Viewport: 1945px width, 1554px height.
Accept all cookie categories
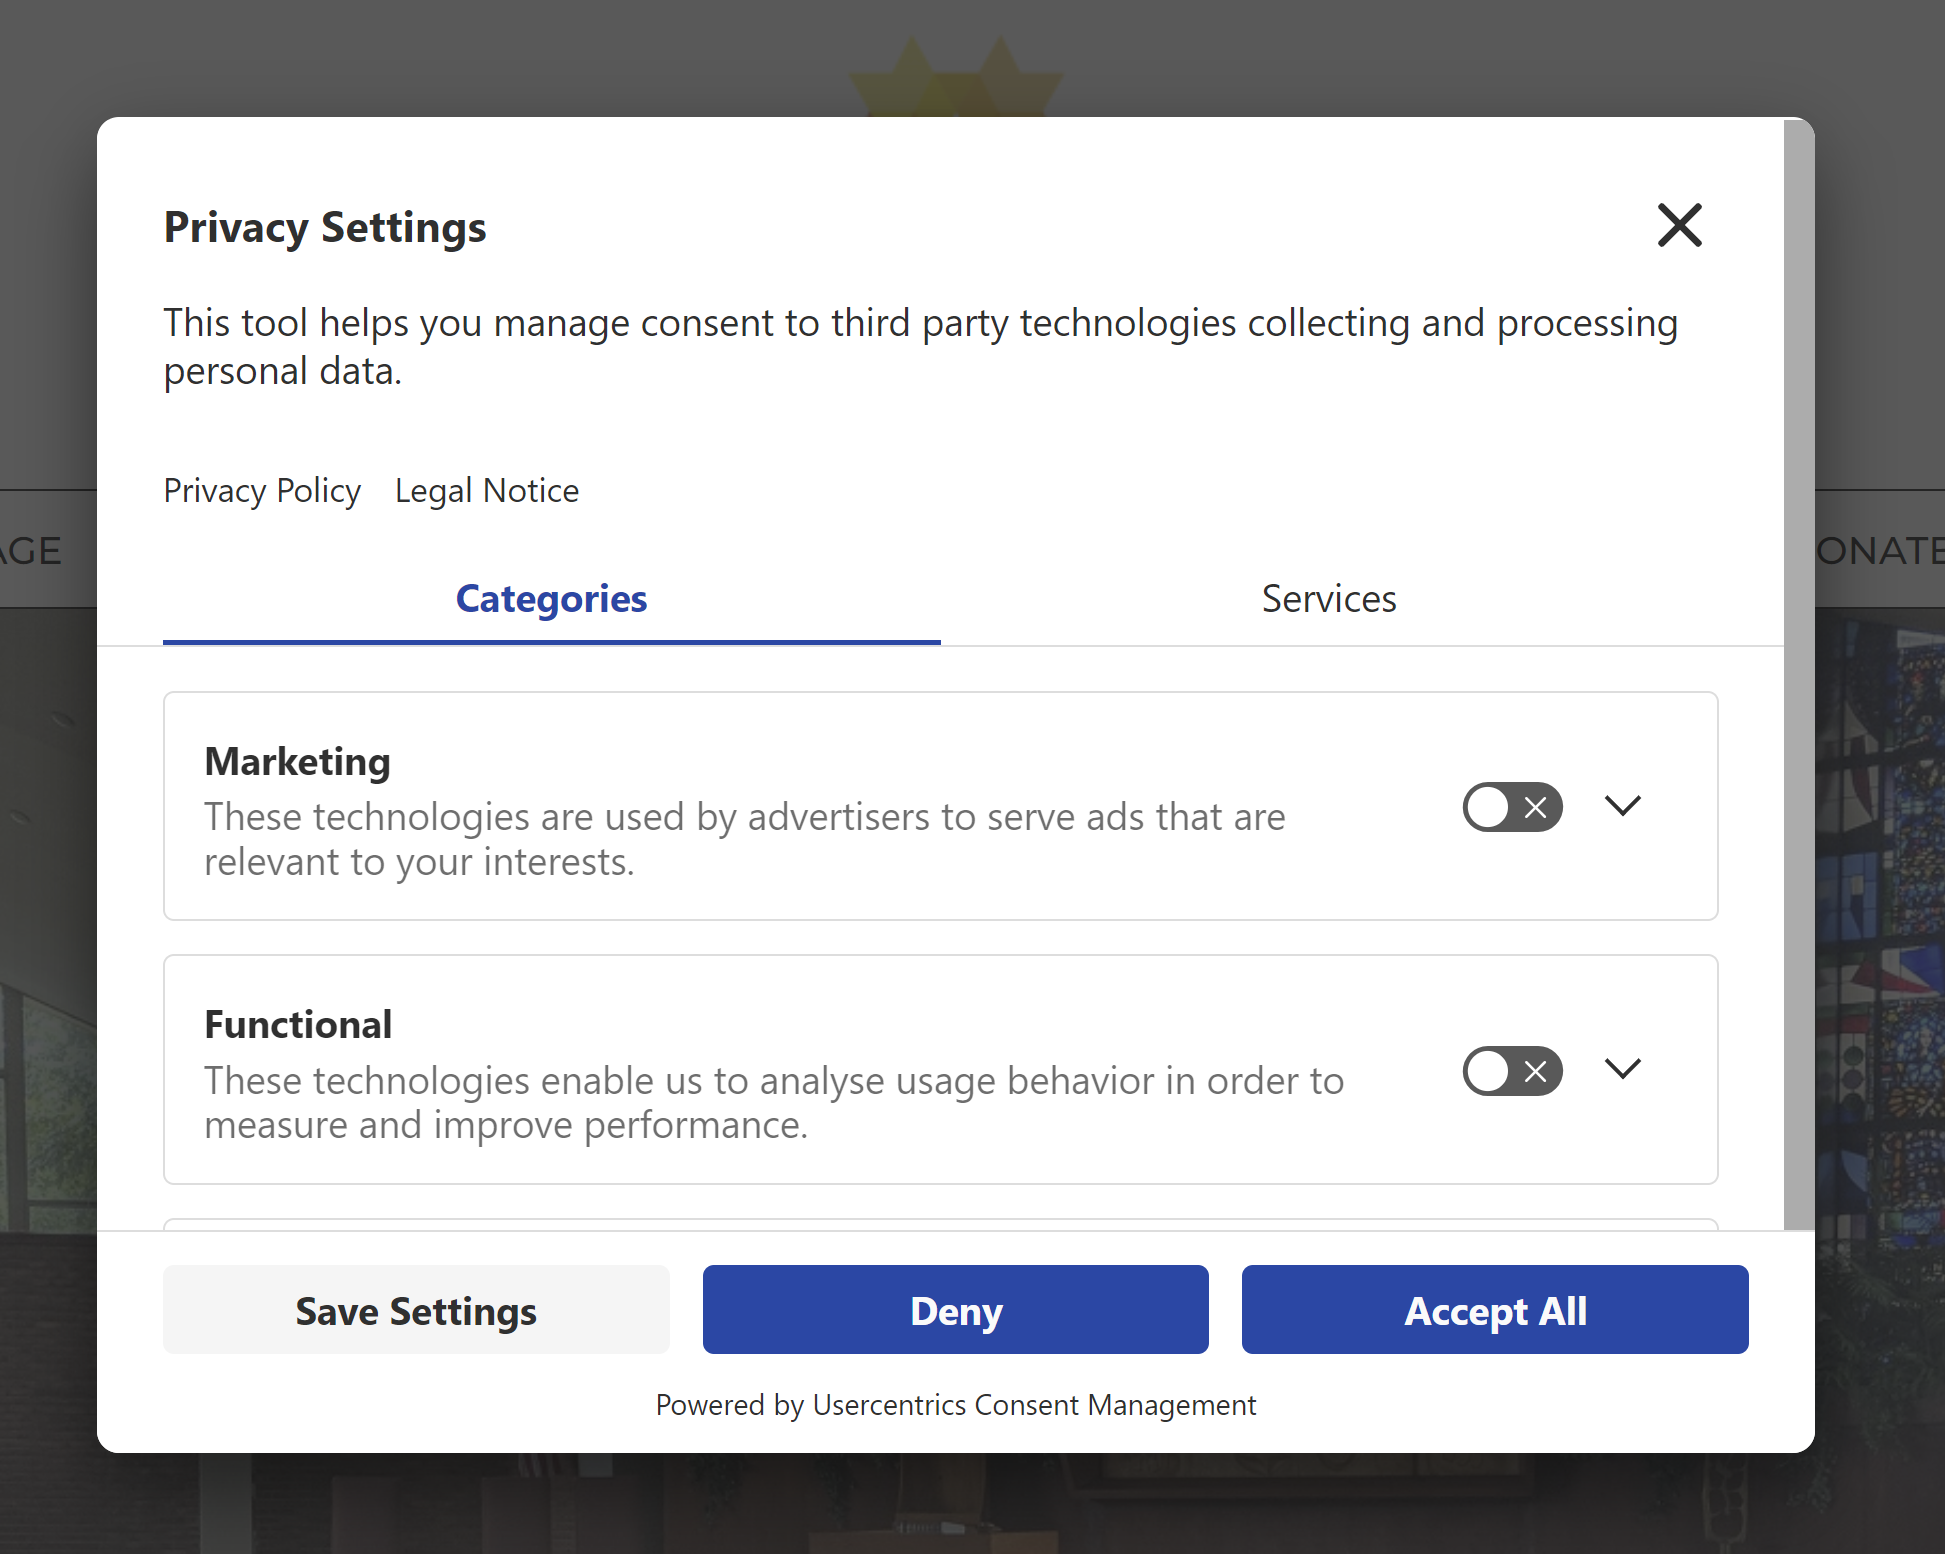[1495, 1310]
